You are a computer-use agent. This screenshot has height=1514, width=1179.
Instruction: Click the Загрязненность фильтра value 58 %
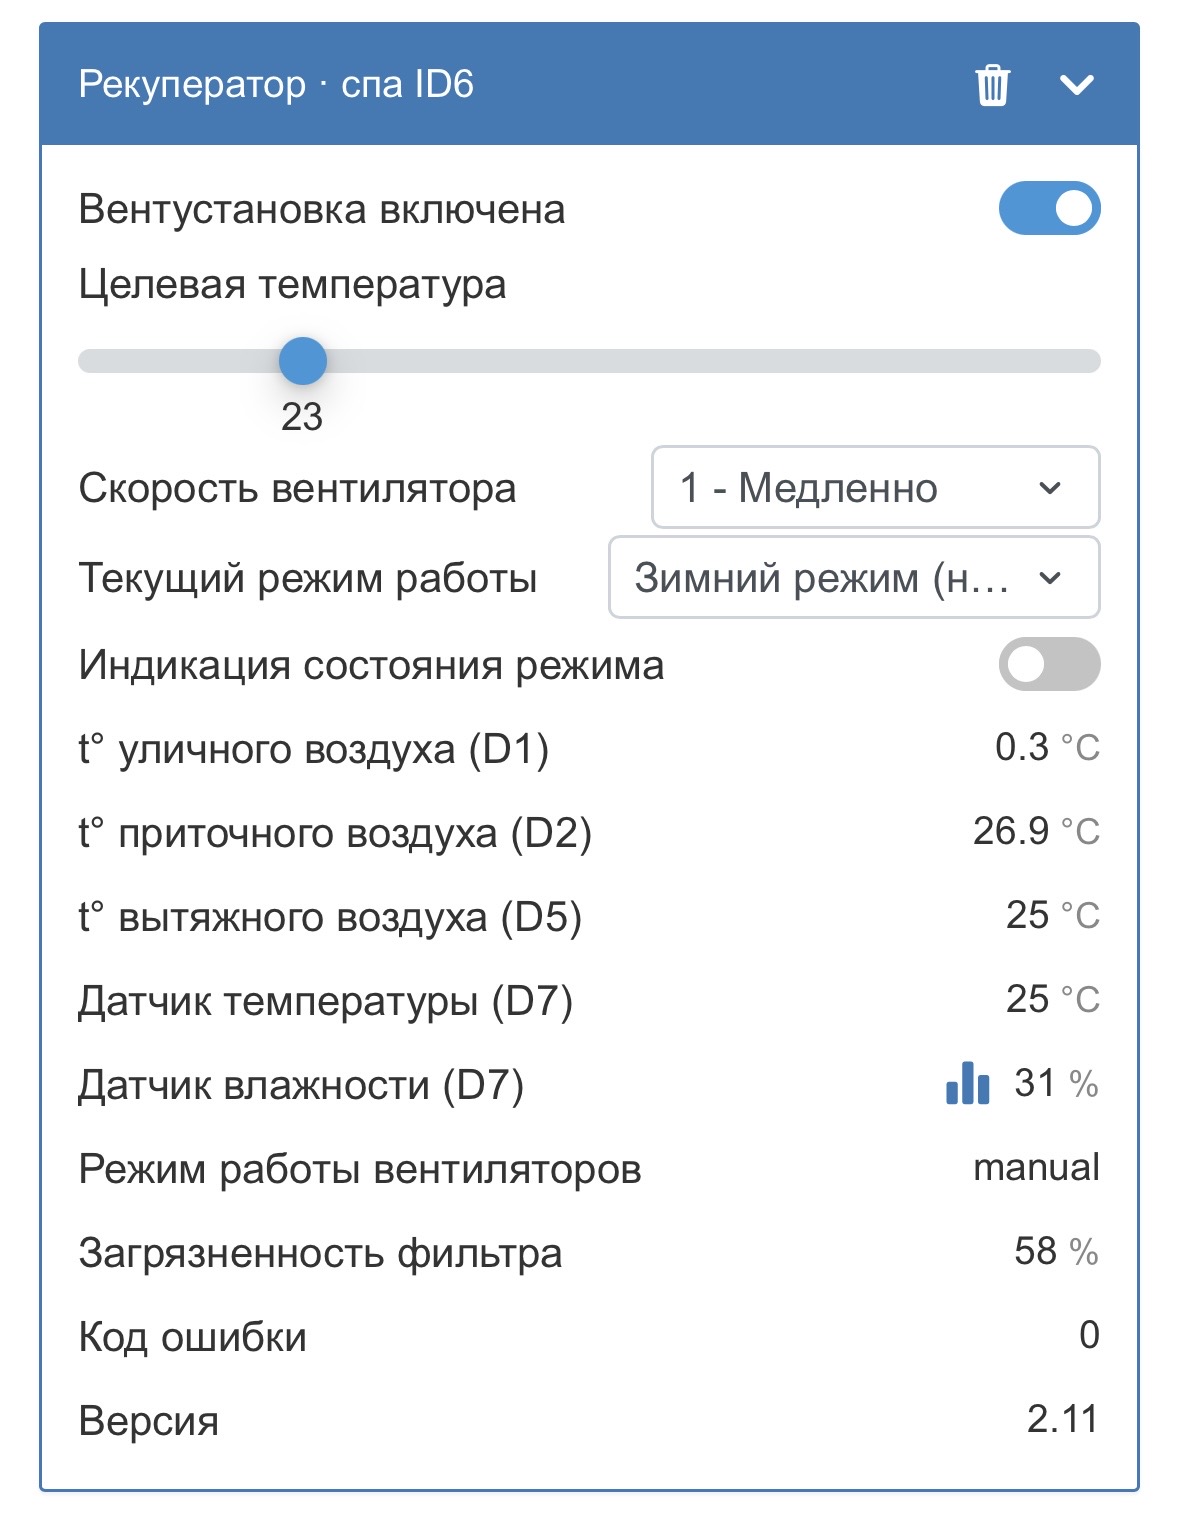1055,1251
